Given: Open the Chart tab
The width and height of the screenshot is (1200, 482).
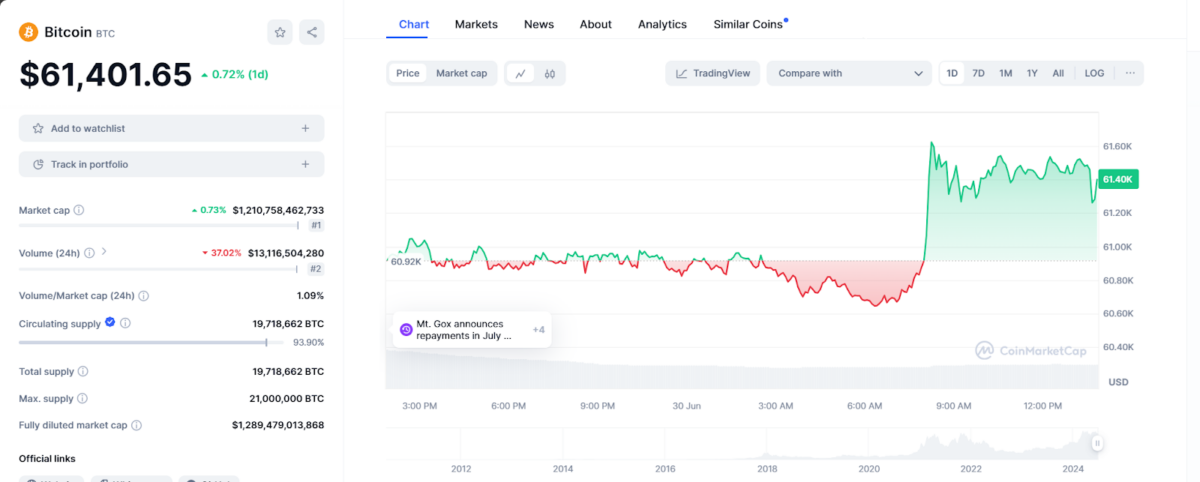Looking at the screenshot, I should pyautogui.click(x=413, y=24).
